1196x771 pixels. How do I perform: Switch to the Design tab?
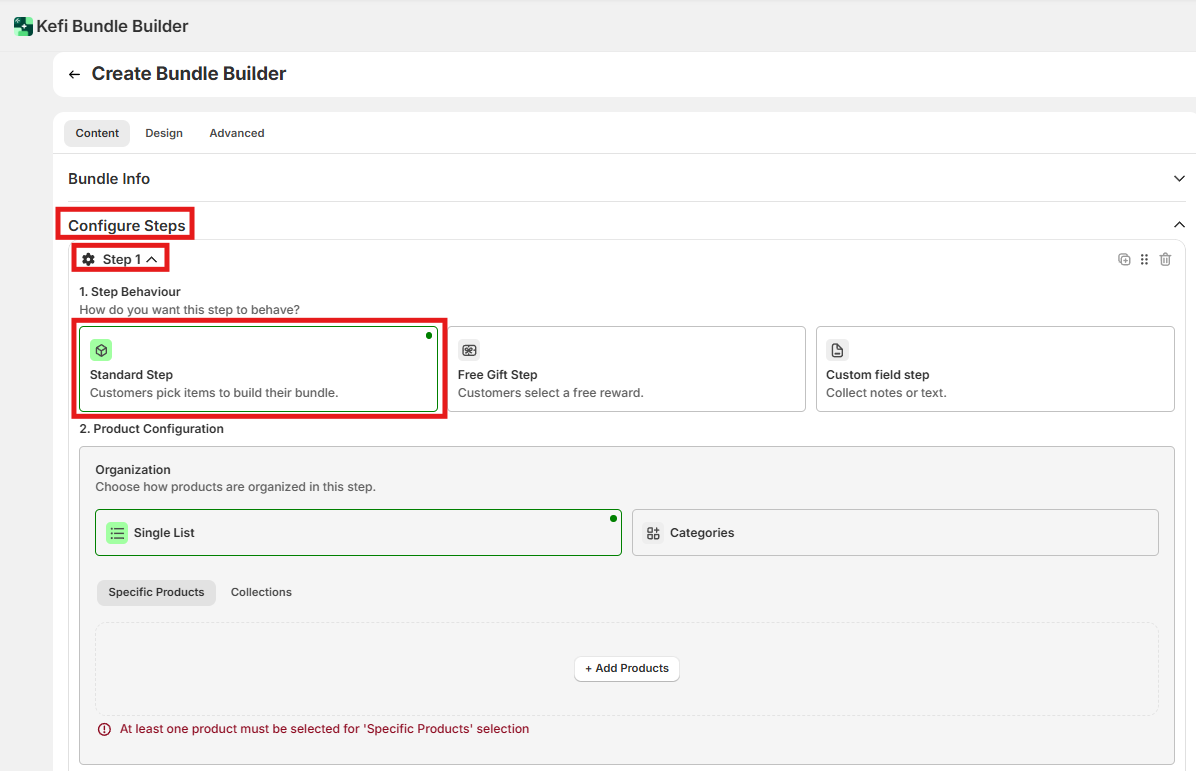click(x=164, y=133)
